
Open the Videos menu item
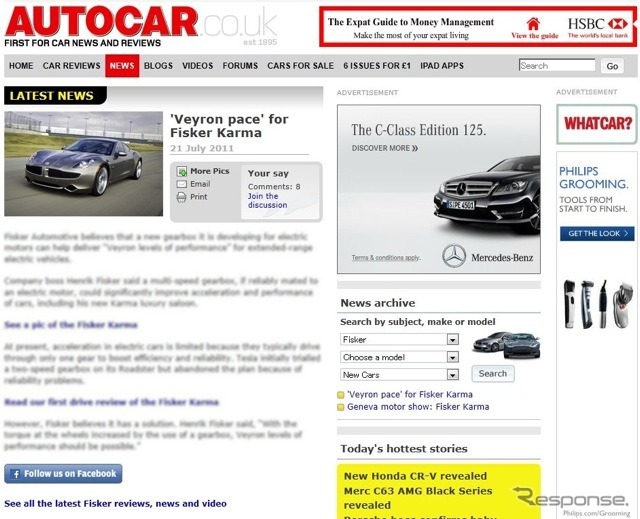point(198,66)
